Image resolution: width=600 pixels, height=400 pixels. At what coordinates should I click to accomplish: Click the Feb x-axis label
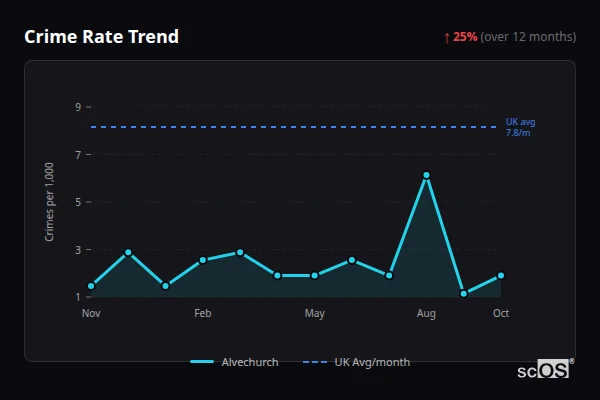pos(203,314)
